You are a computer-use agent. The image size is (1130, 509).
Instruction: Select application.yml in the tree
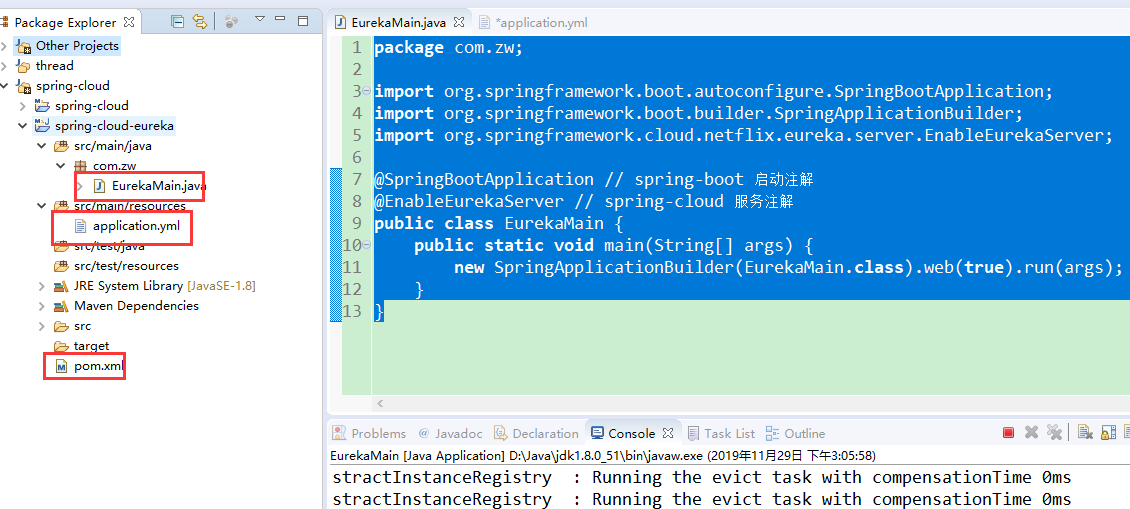coord(135,226)
